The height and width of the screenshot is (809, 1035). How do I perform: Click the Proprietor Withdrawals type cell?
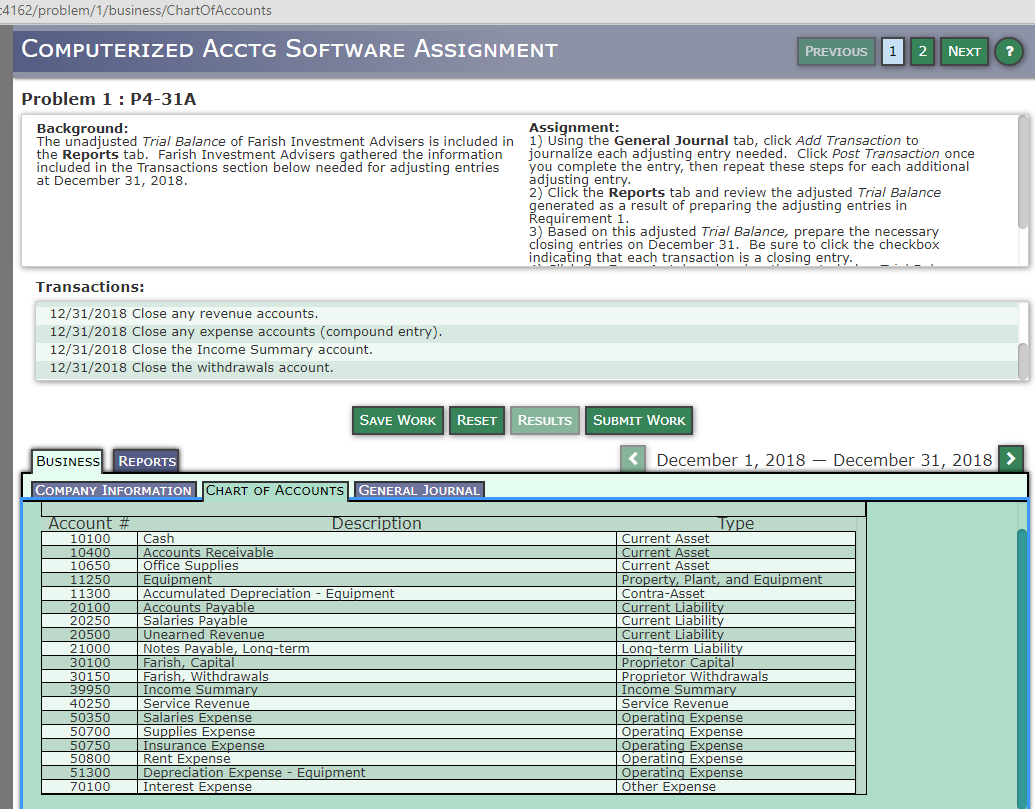tap(736, 676)
